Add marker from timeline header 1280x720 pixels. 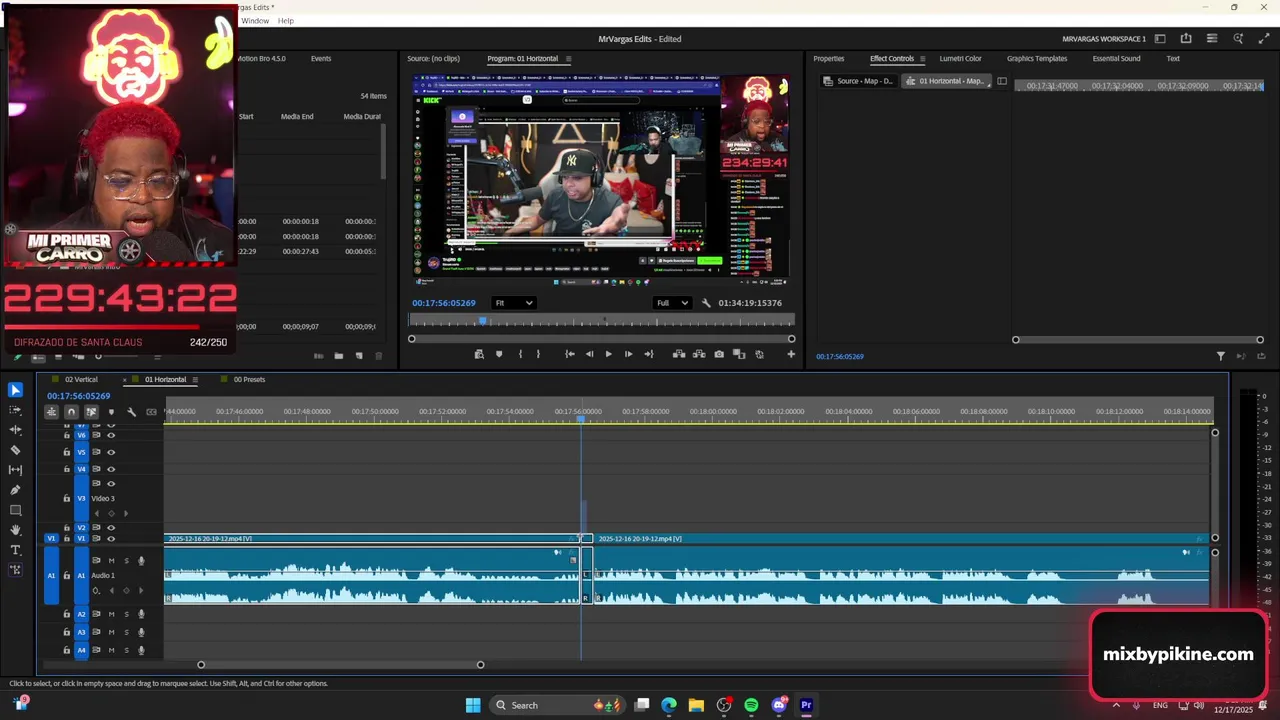[x=111, y=412]
